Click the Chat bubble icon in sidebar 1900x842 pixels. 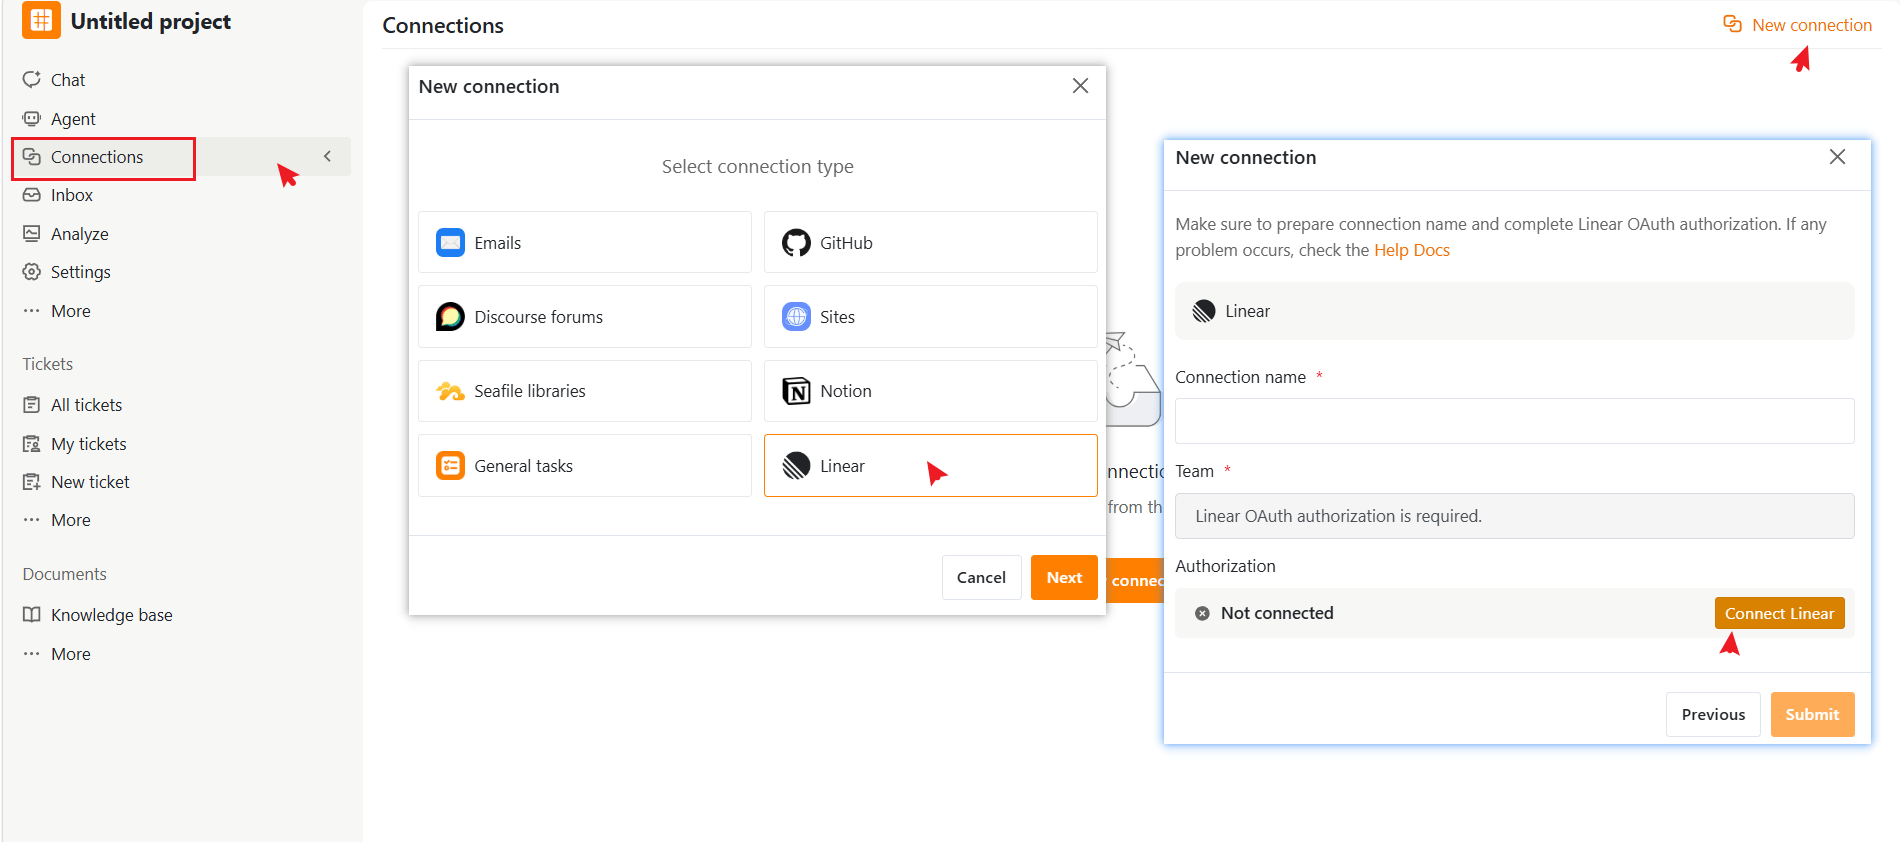(32, 79)
